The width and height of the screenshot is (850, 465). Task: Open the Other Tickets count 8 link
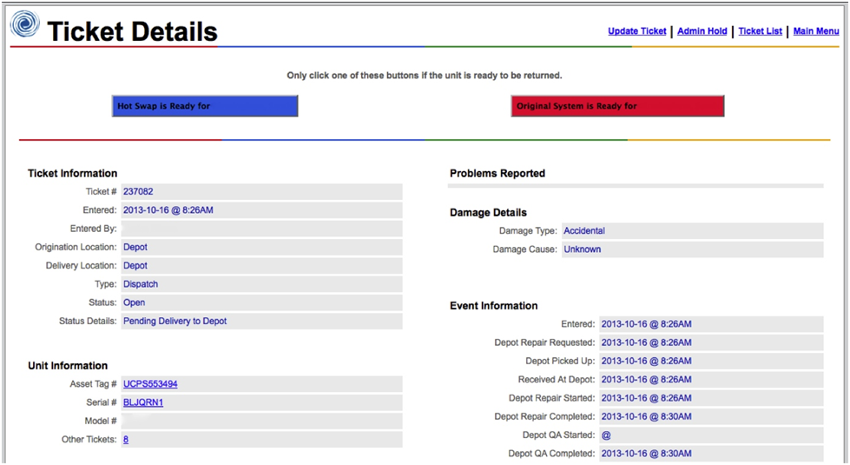point(126,439)
